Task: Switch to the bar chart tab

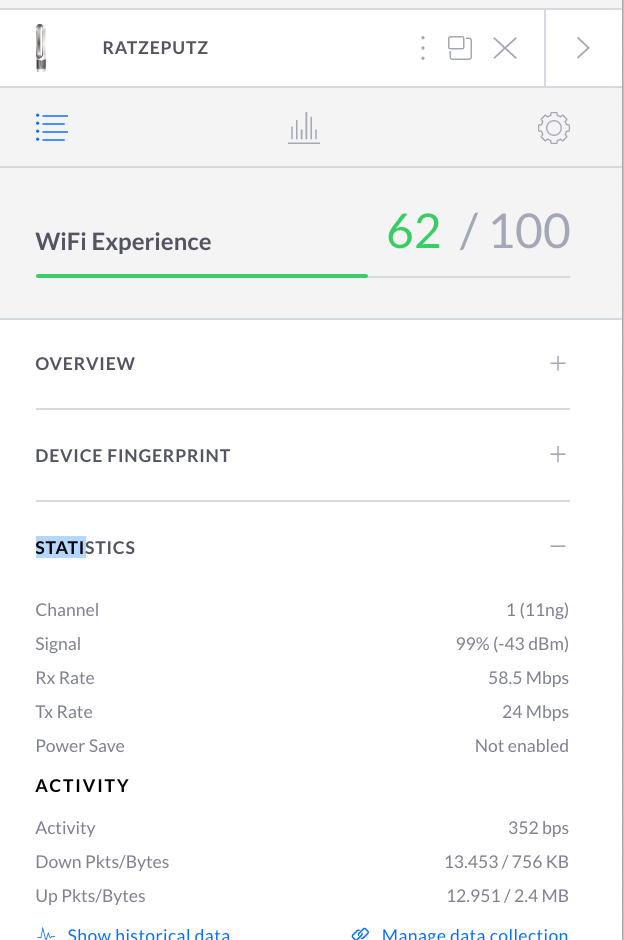Action: (x=303, y=128)
